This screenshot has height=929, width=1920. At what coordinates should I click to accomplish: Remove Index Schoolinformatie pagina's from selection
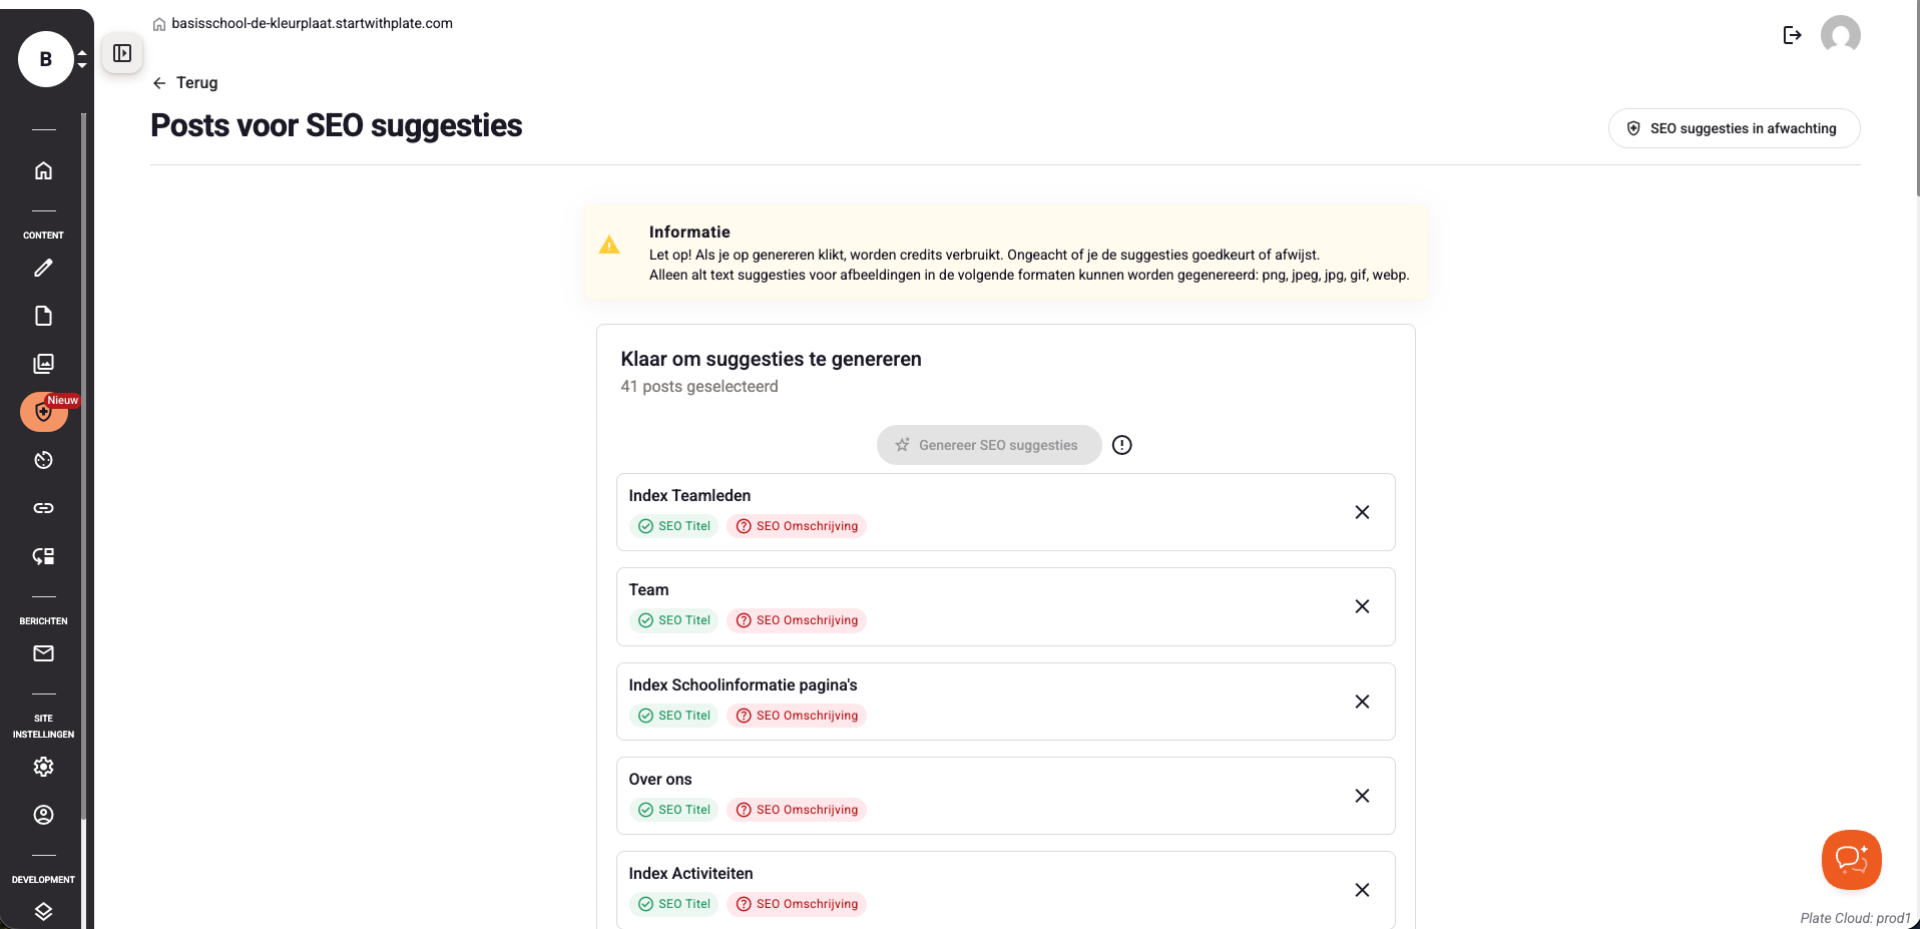click(x=1362, y=701)
